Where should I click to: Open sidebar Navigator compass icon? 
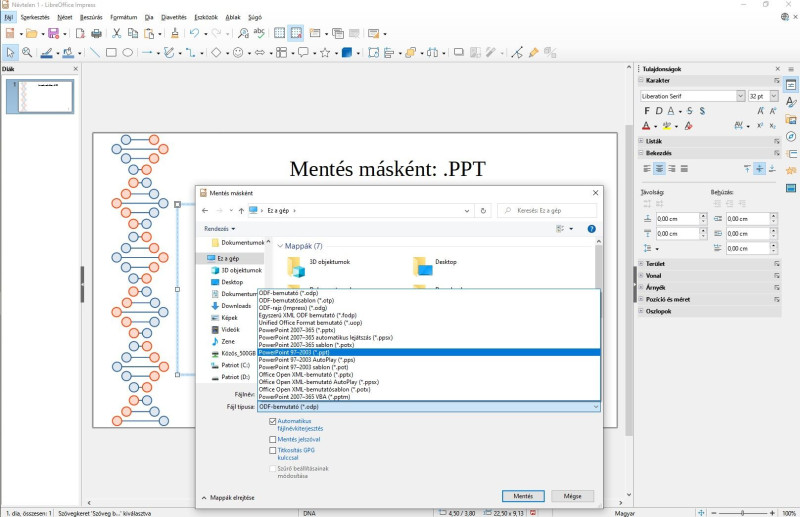click(x=791, y=137)
